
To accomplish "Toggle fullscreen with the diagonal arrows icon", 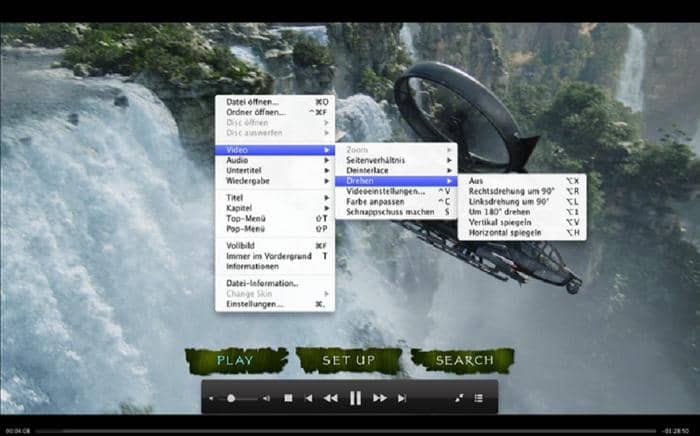I will pyautogui.click(x=459, y=398).
